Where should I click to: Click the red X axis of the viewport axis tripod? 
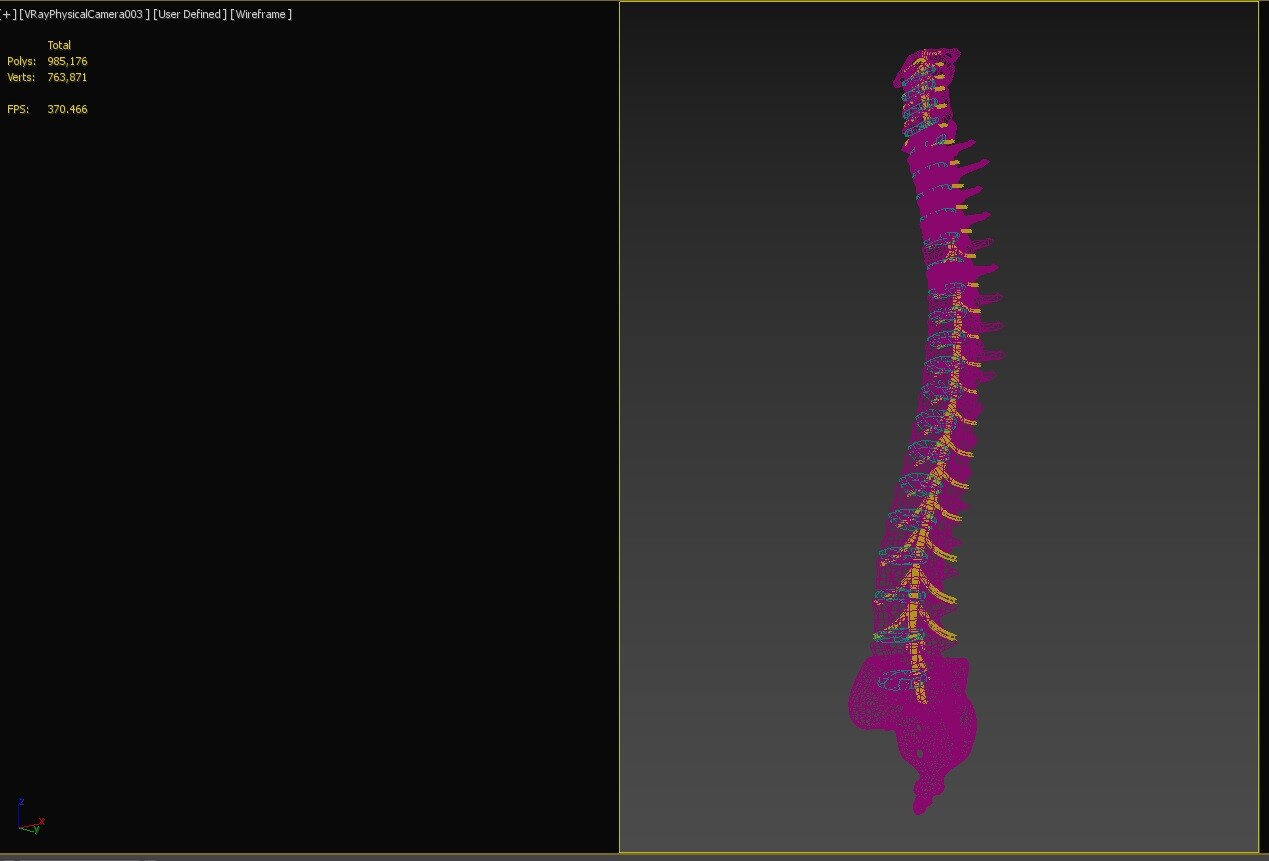40,822
